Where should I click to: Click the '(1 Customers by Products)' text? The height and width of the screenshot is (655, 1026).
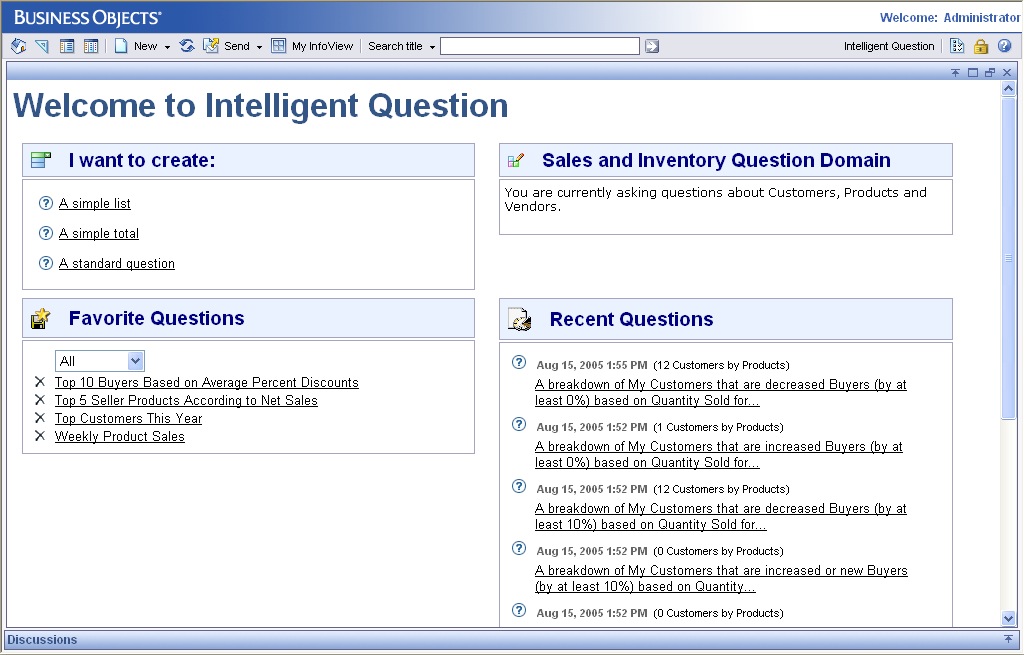[x=718, y=427]
